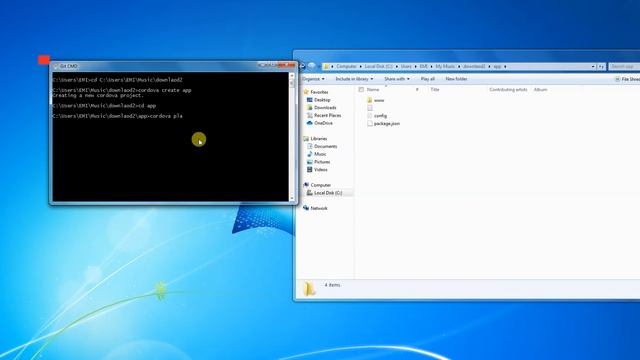Click My Music in the address breadcrumb
640x360 pixels.
445,66
